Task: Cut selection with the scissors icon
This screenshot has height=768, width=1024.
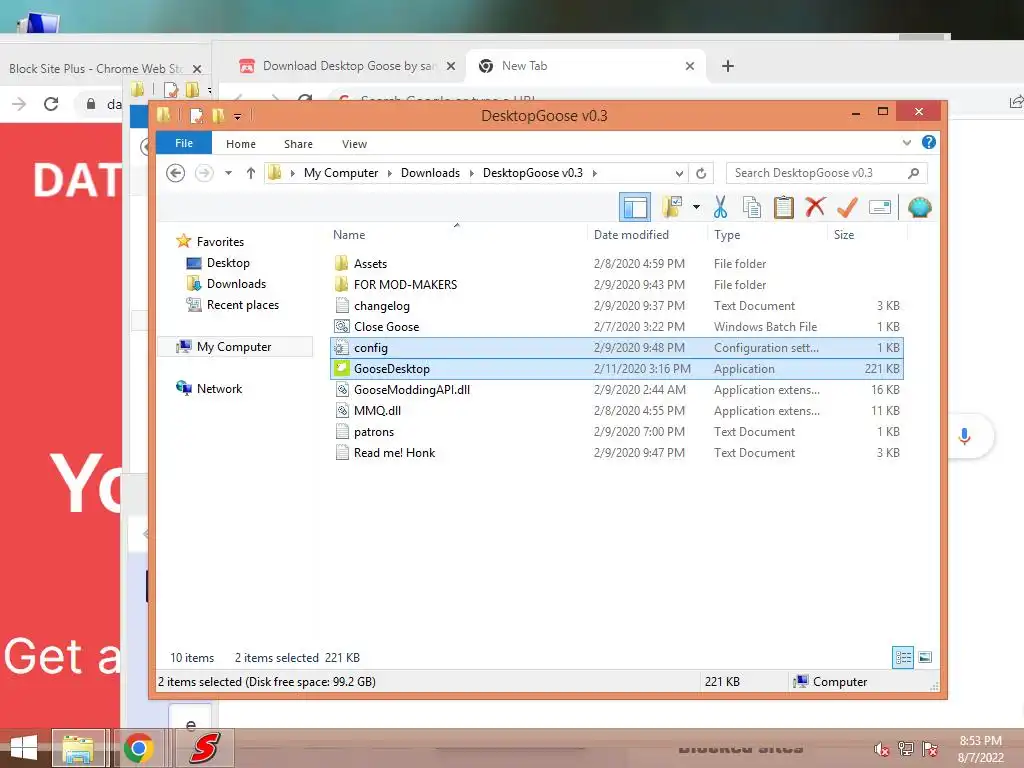Action: click(x=720, y=208)
